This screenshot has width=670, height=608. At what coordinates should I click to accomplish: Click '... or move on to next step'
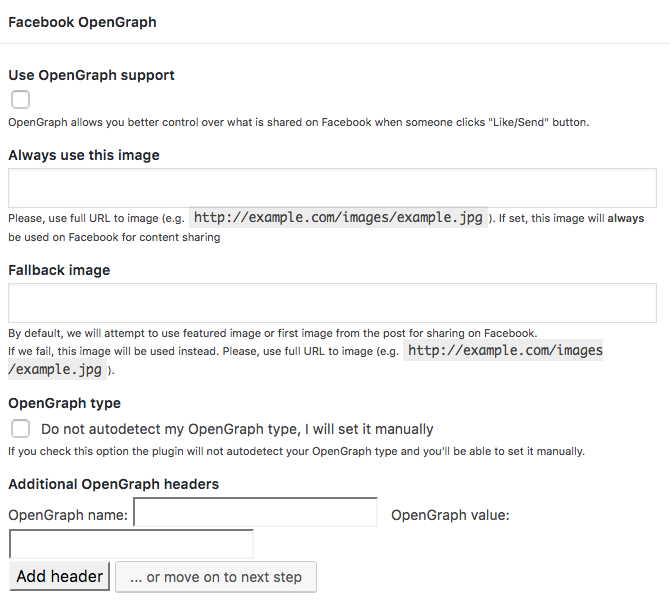click(x=216, y=577)
